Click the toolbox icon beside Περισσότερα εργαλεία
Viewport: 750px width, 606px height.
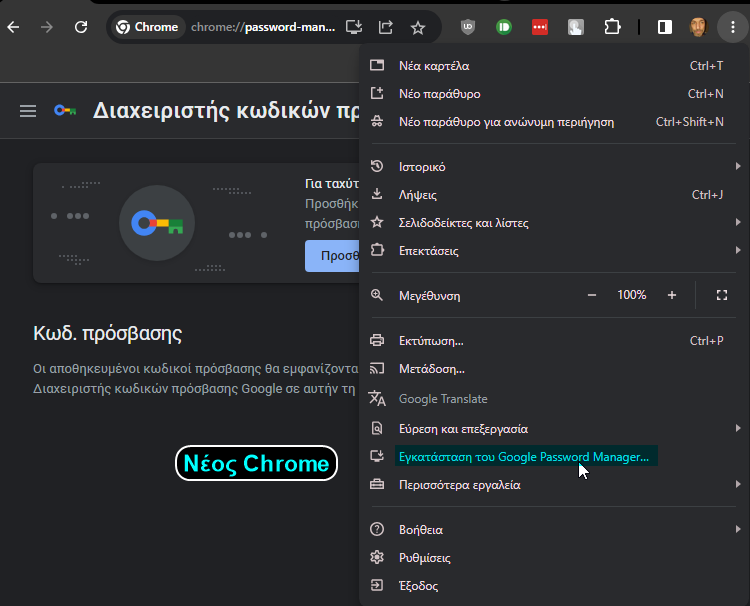coord(377,485)
